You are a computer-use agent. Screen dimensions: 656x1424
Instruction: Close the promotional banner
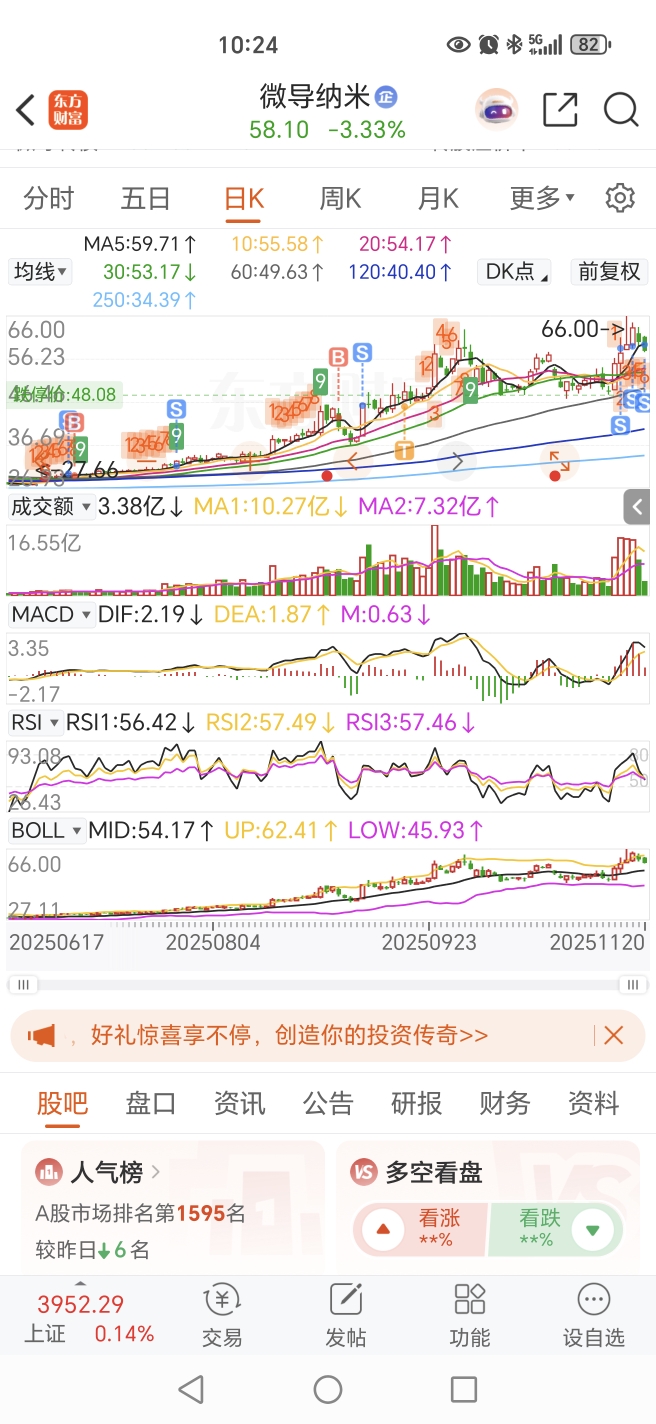coord(613,1035)
